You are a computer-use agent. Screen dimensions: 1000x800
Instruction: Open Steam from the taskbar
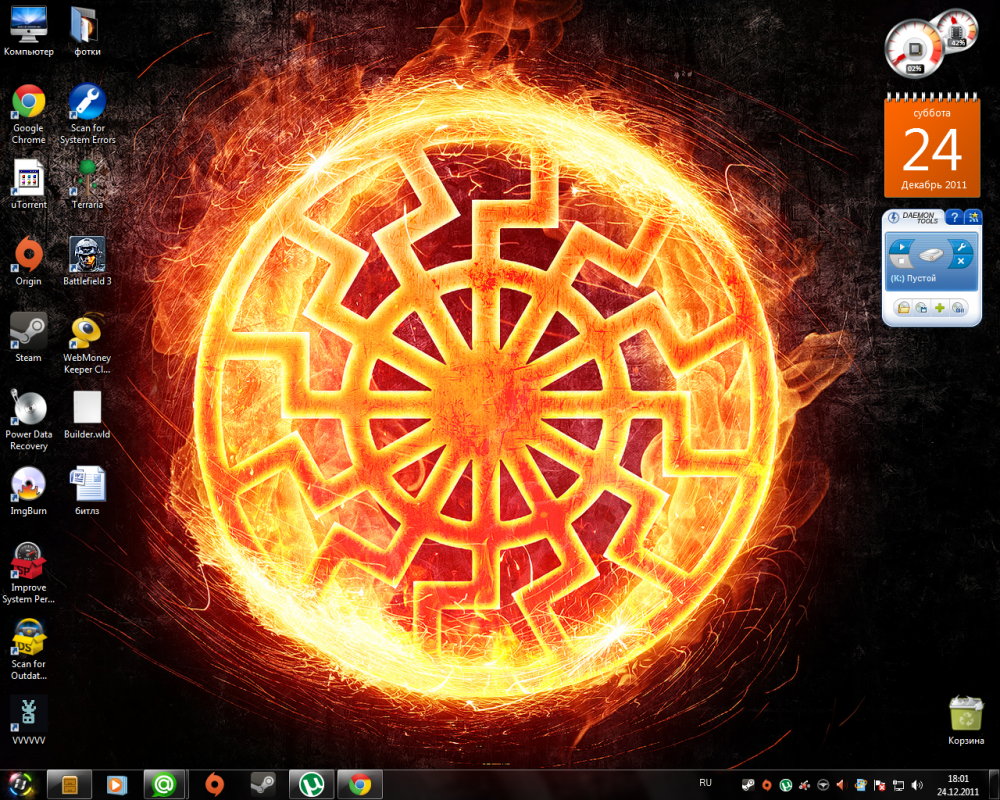pos(263,785)
